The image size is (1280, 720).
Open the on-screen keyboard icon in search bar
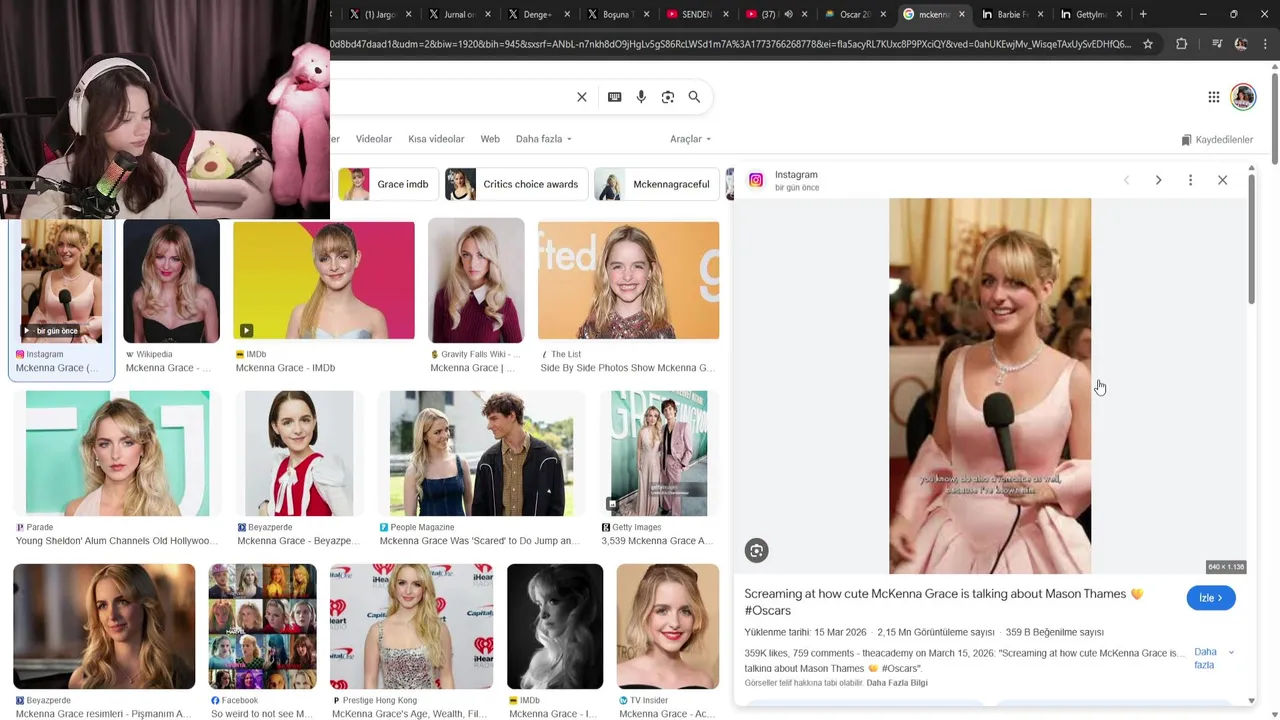click(614, 97)
